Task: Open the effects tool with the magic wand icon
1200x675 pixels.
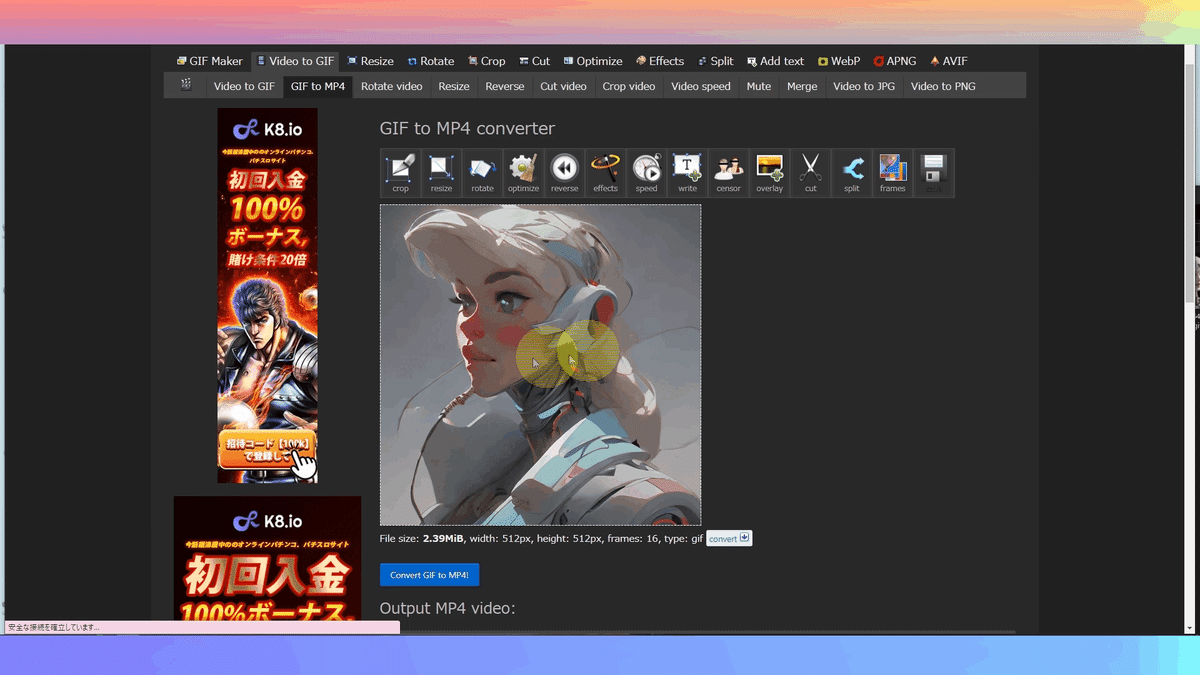Action: (x=605, y=173)
